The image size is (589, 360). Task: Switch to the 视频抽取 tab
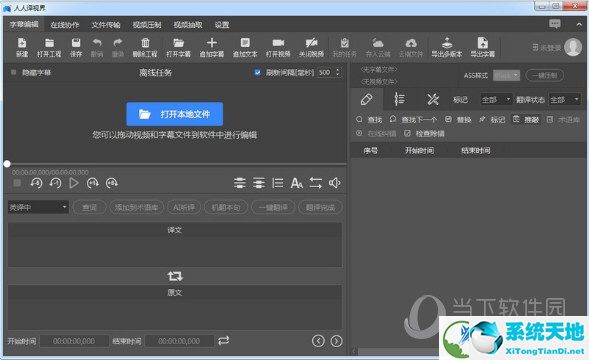(x=188, y=25)
